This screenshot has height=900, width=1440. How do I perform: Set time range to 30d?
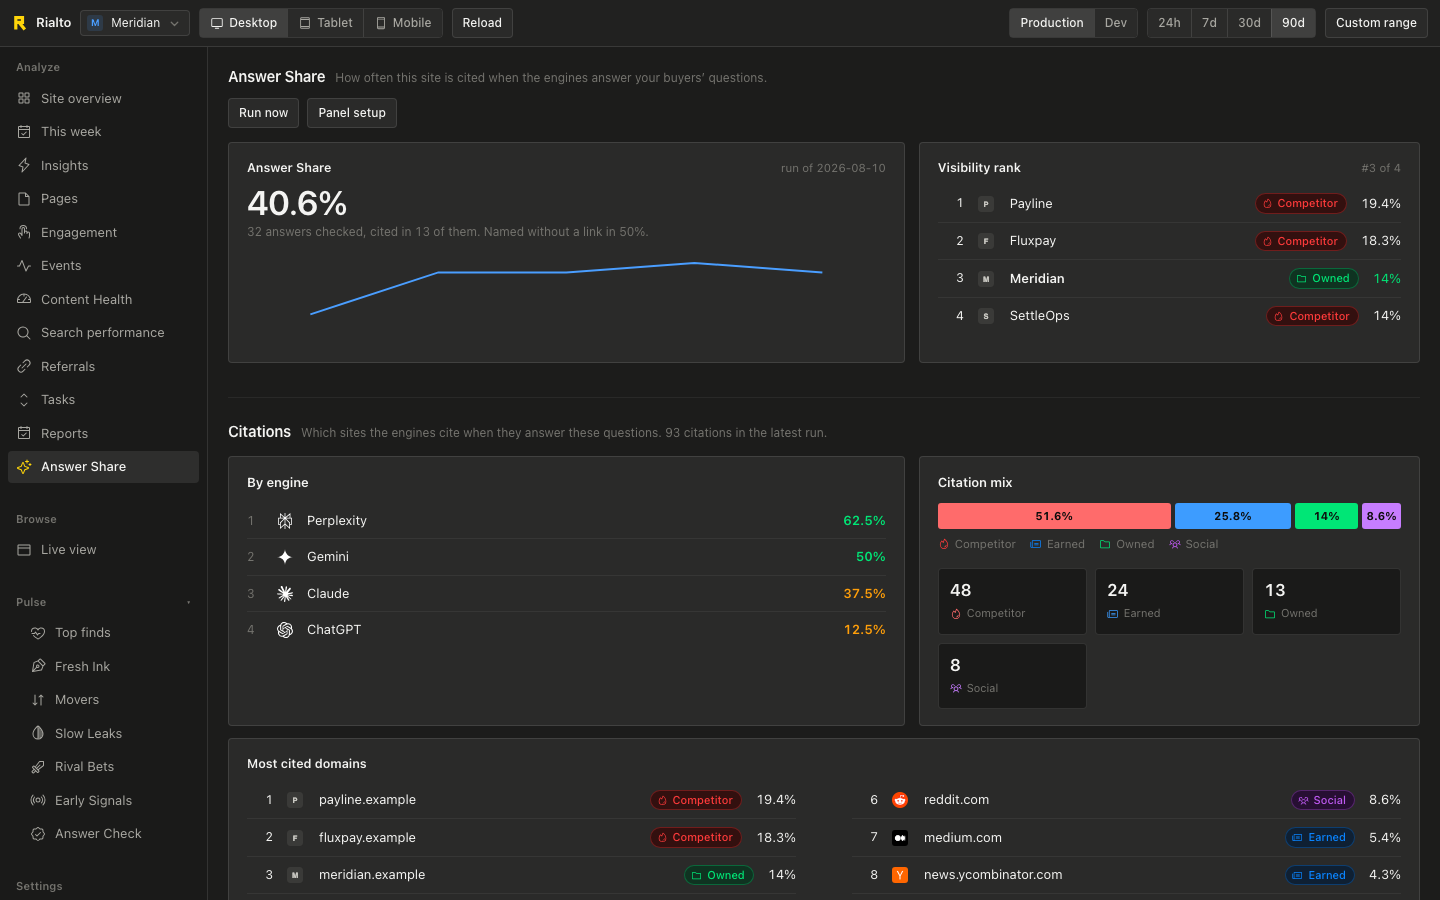tap(1249, 23)
